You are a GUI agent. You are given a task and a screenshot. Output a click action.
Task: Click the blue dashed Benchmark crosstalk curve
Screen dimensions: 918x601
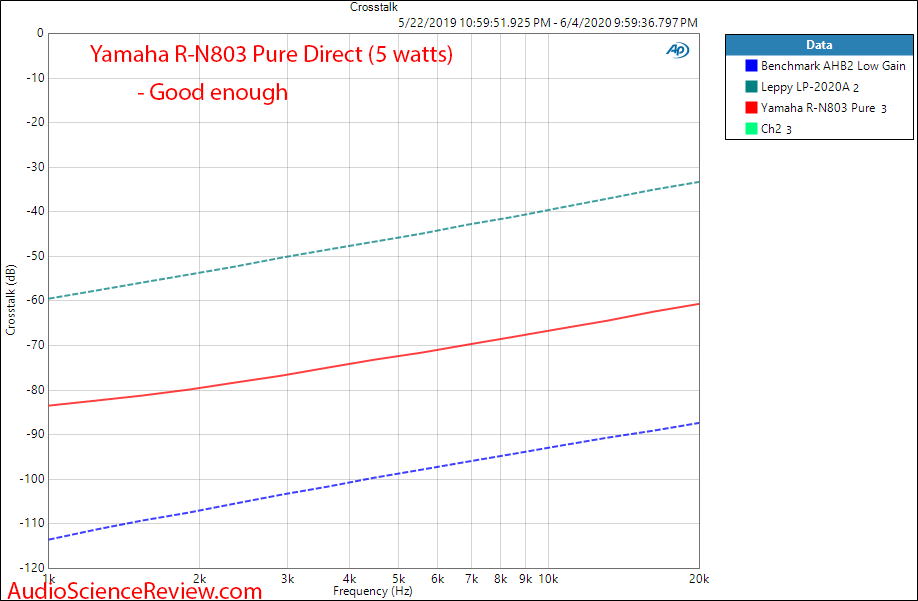pos(374,482)
